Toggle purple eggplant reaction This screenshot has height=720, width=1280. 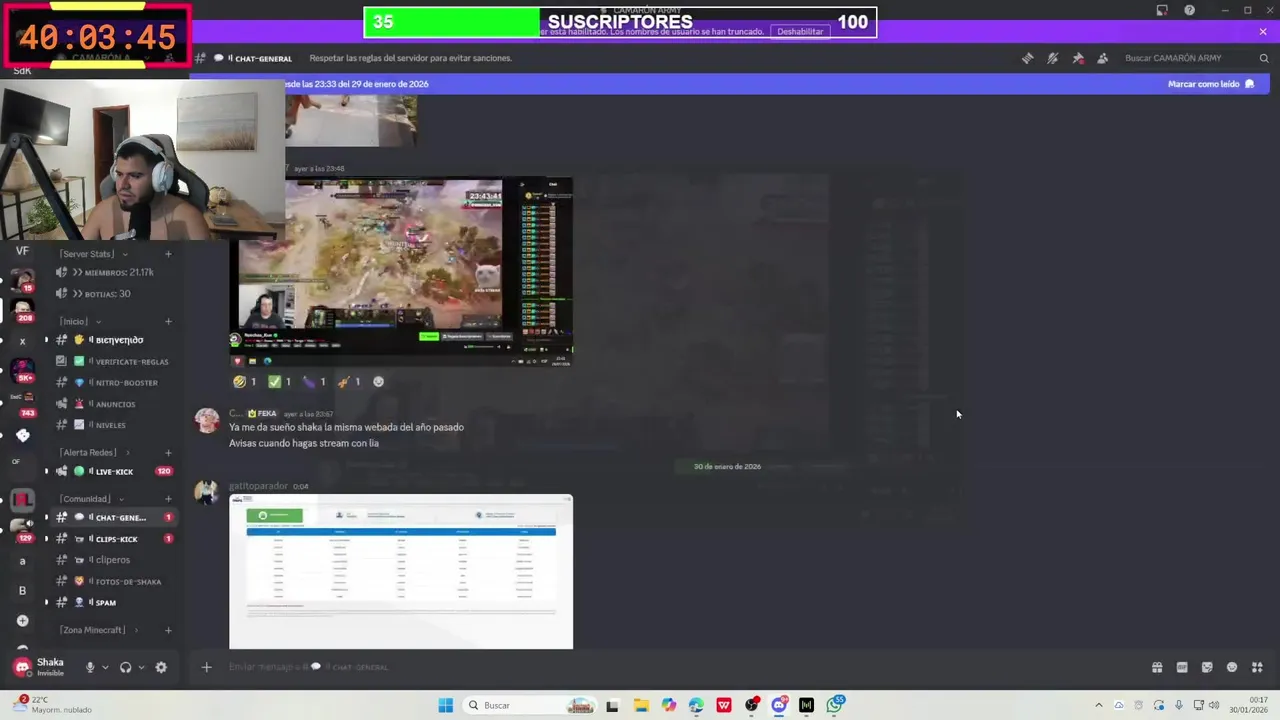point(314,381)
